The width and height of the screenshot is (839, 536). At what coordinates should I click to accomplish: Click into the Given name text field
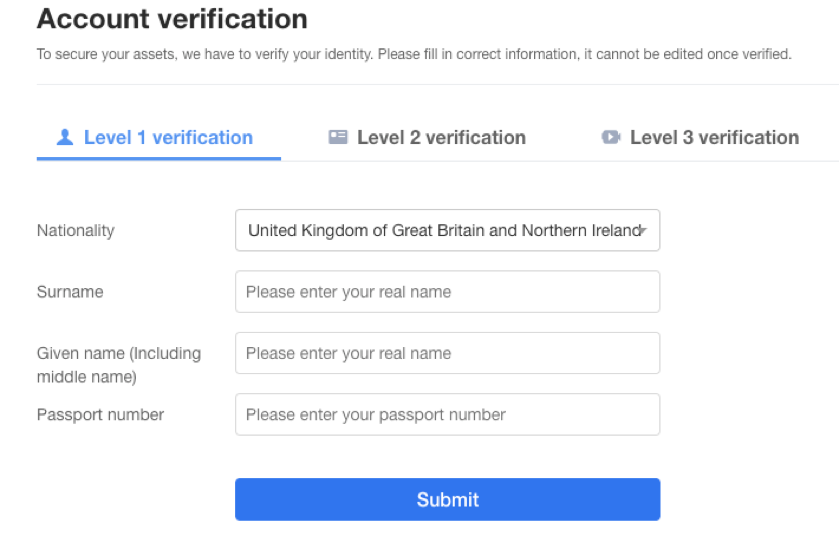pyautogui.click(x=447, y=353)
